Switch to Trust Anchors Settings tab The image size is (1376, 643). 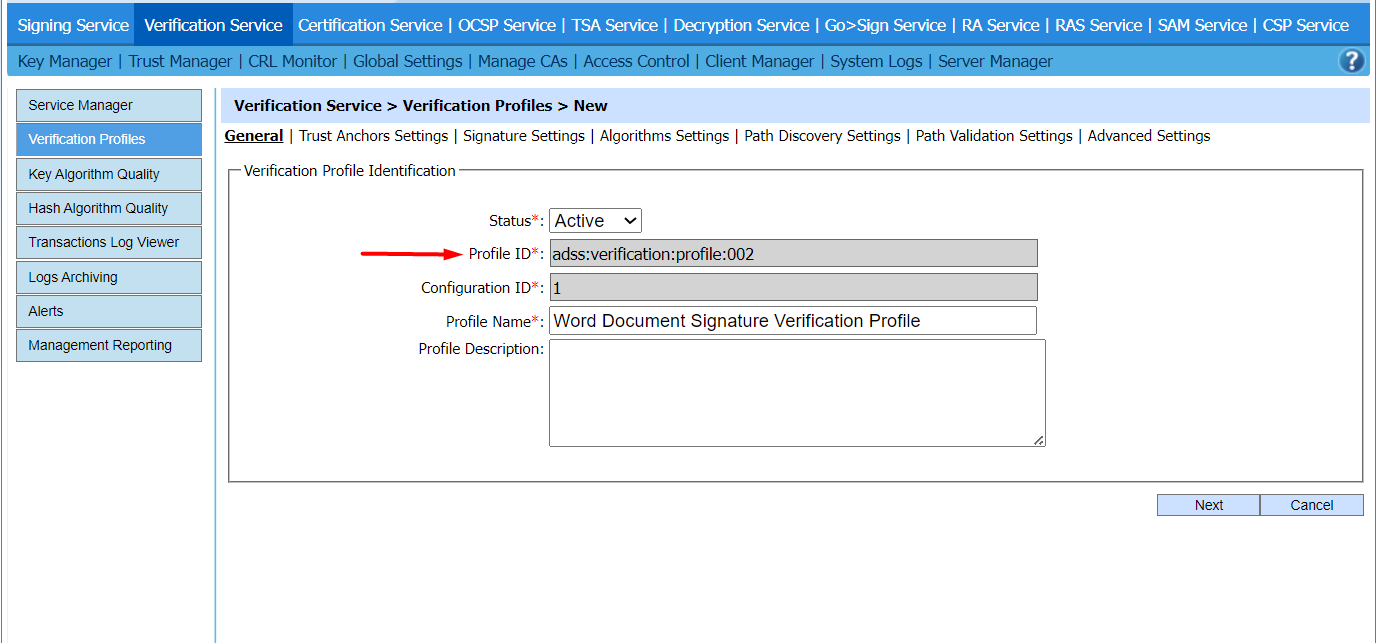coord(373,136)
